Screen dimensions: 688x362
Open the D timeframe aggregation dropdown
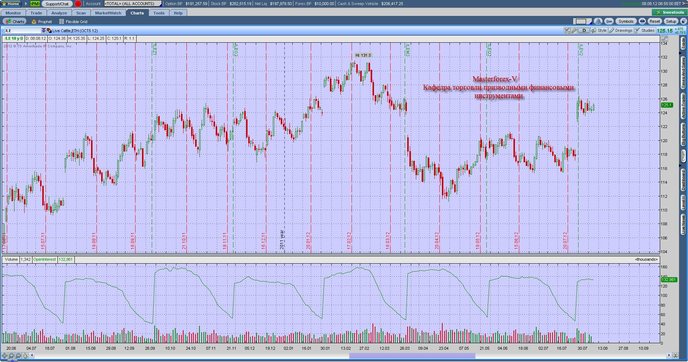click(x=584, y=31)
